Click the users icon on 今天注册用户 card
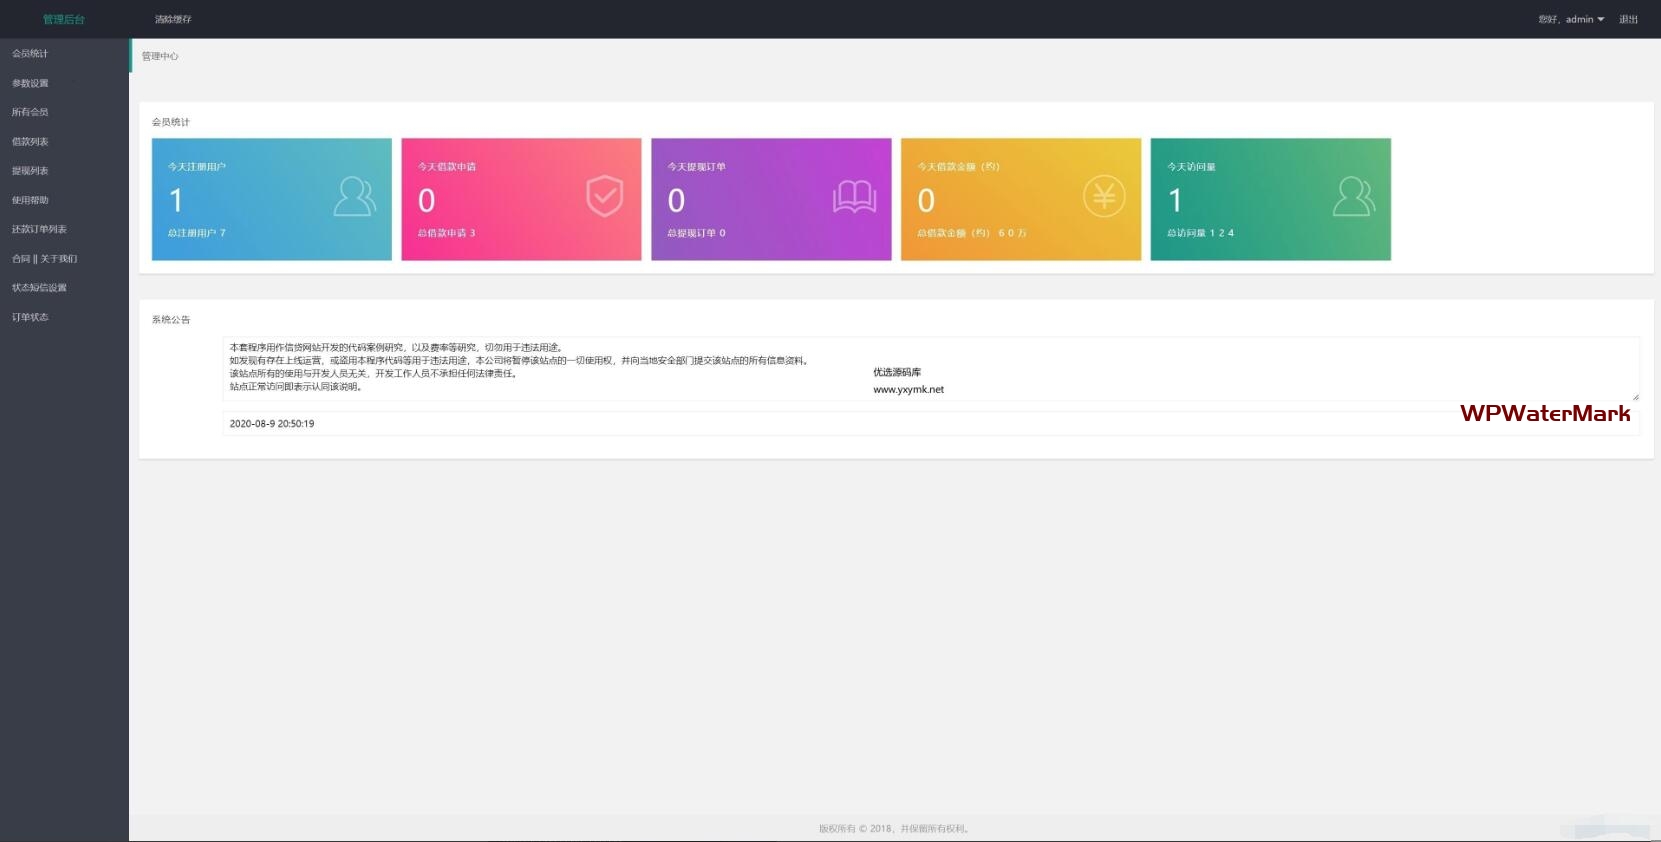The width and height of the screenshot is (1661, 842). (354, 197)
